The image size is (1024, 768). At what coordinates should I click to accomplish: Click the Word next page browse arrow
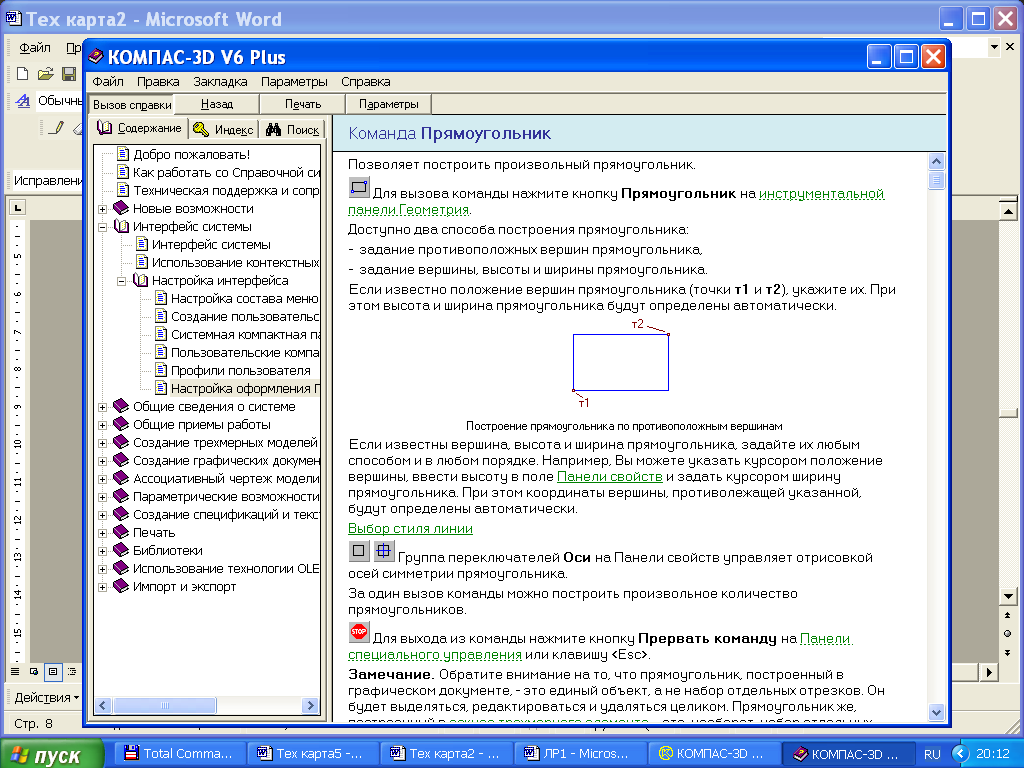tap(1008, 652)
